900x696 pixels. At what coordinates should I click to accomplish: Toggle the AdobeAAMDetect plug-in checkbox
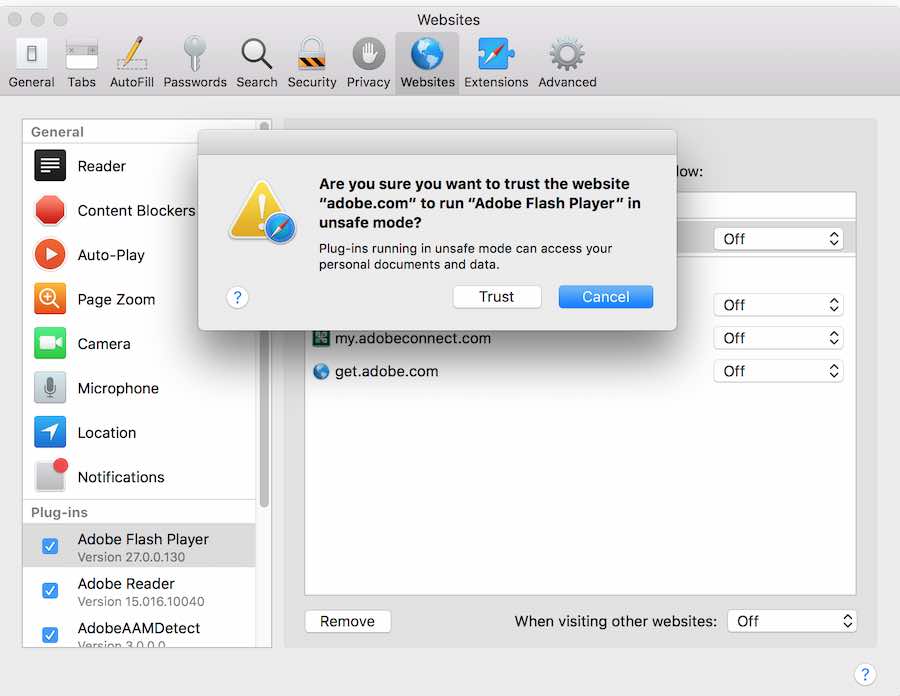coord(50,635)
